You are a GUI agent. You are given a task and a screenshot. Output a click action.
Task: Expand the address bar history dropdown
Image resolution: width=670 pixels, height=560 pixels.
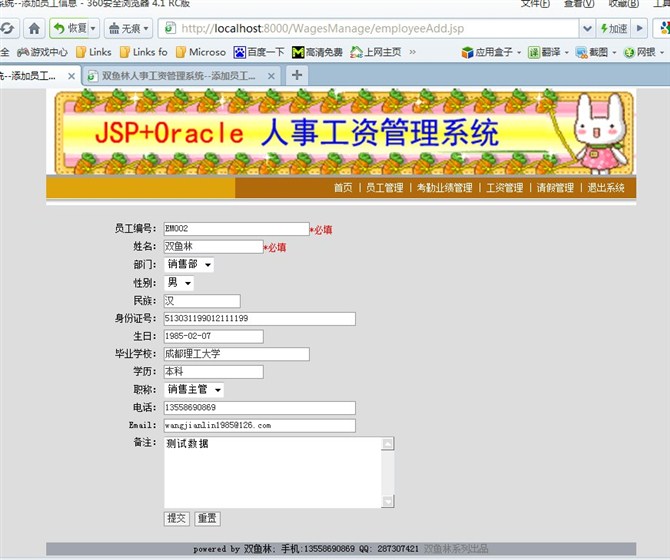click(587, 29)
